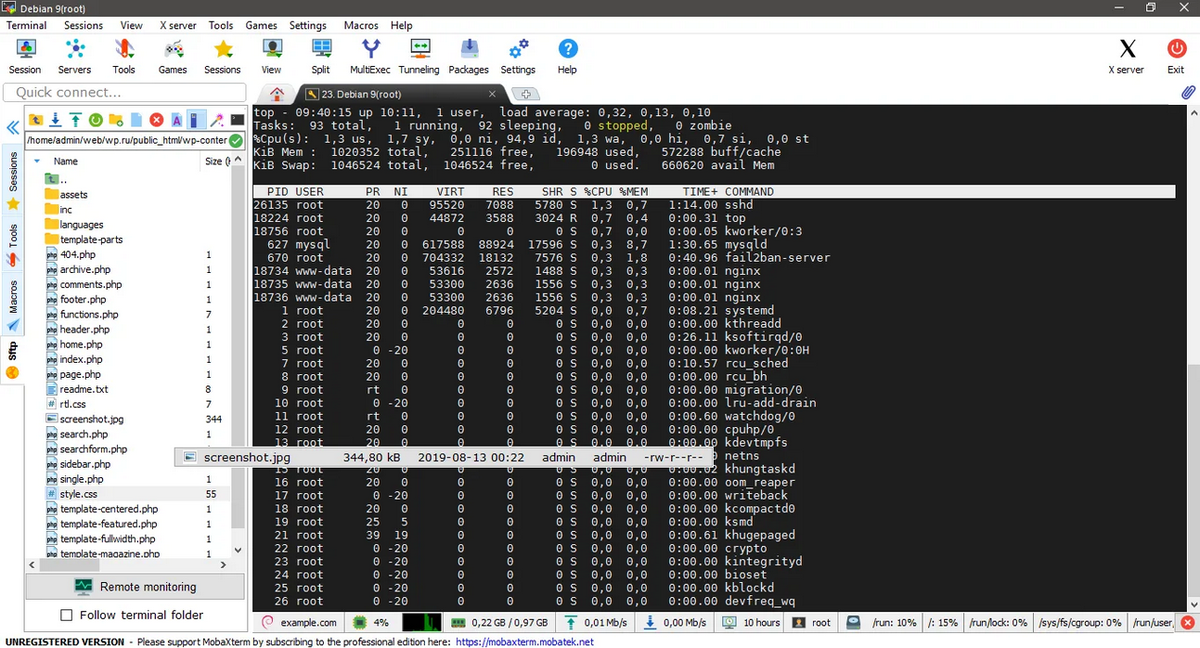Select the template-parts folder
The width and height of the screenshot is (1200, 648).
91,240
